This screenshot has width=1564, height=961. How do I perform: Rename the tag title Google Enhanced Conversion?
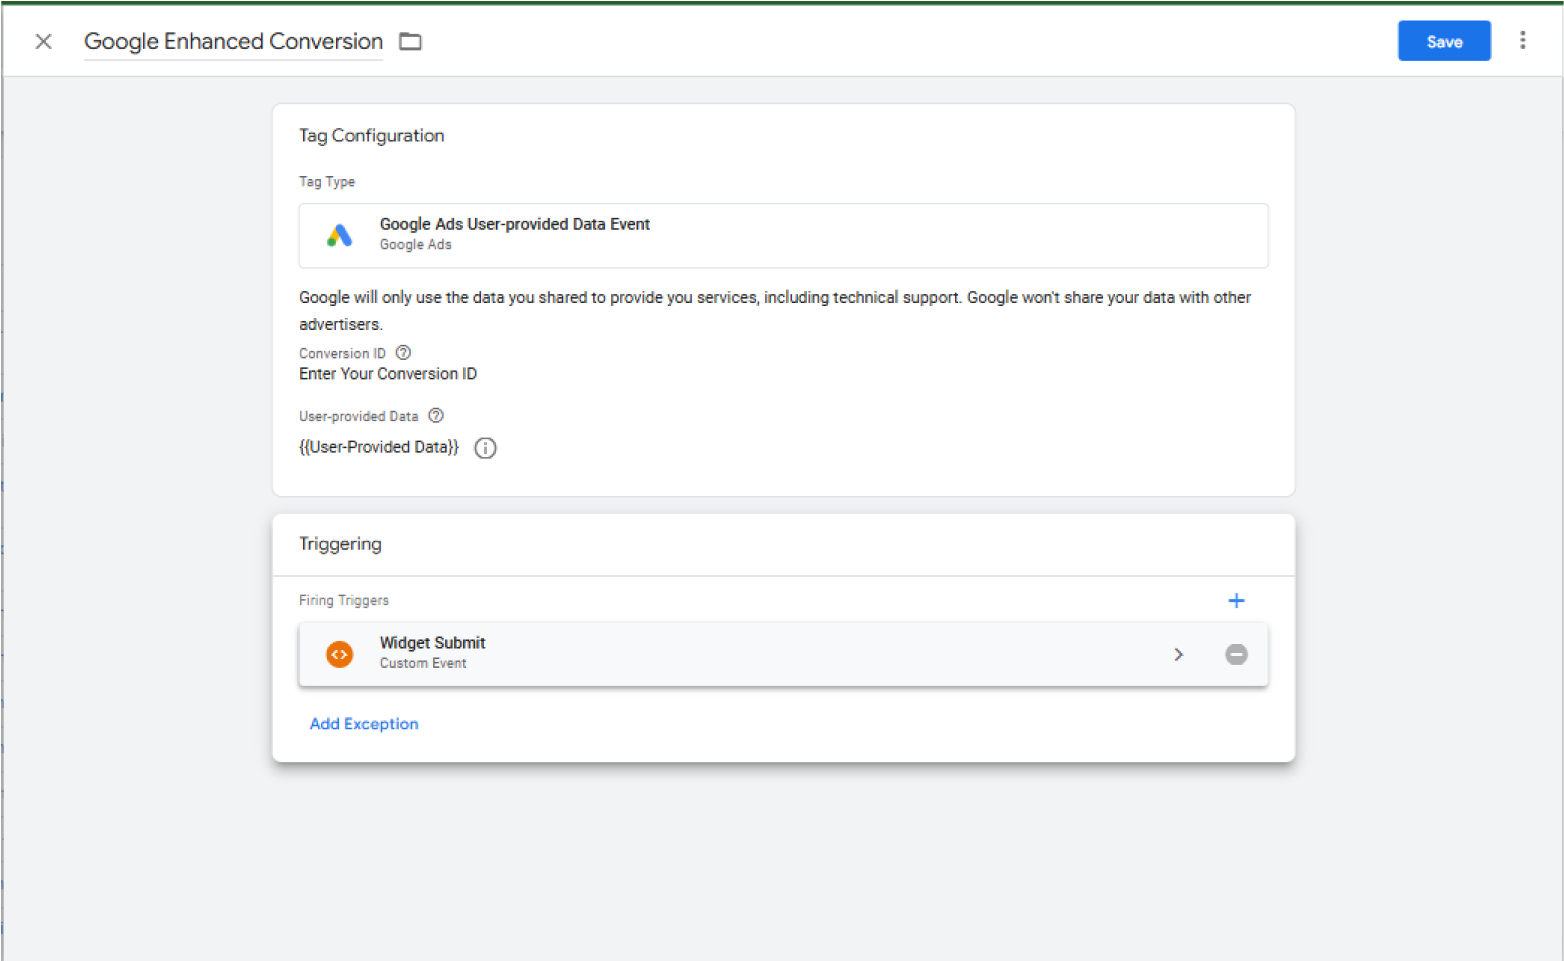[233, 41]
